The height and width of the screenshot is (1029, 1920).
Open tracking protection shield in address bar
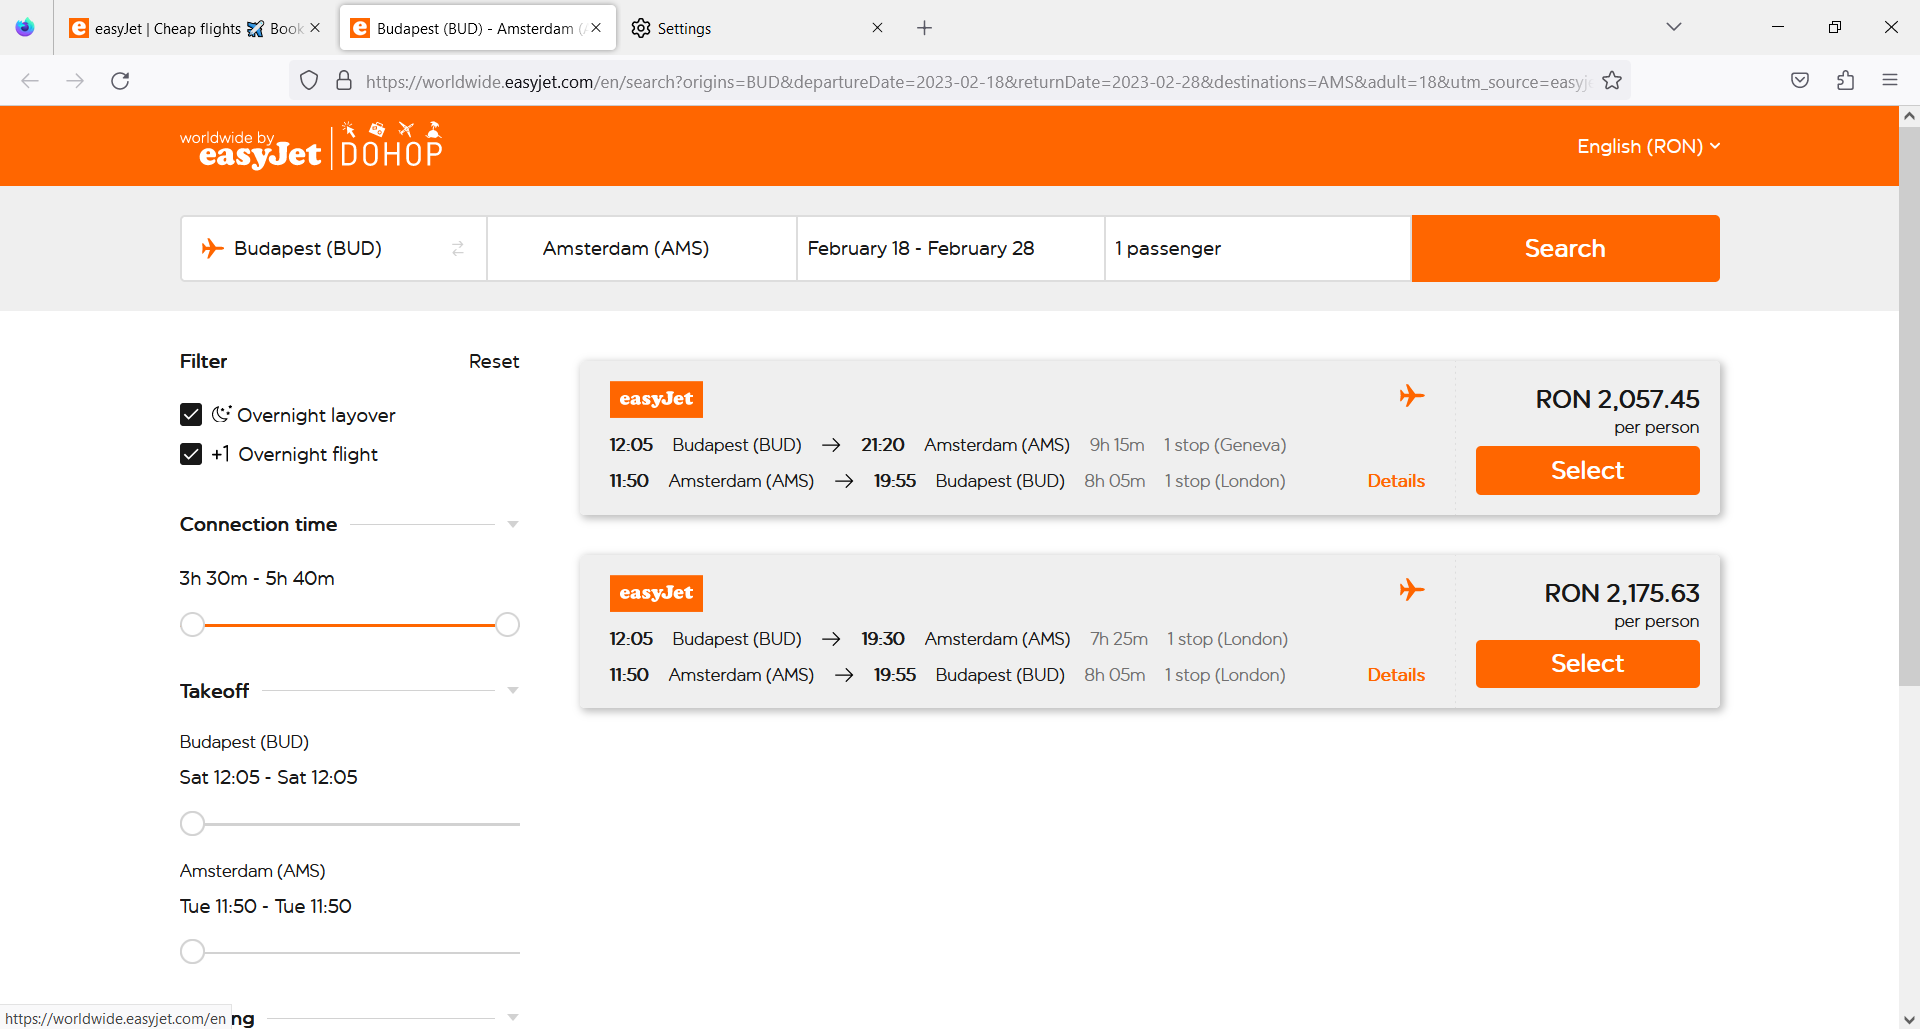pyautogui.click(x=308, y=81)
